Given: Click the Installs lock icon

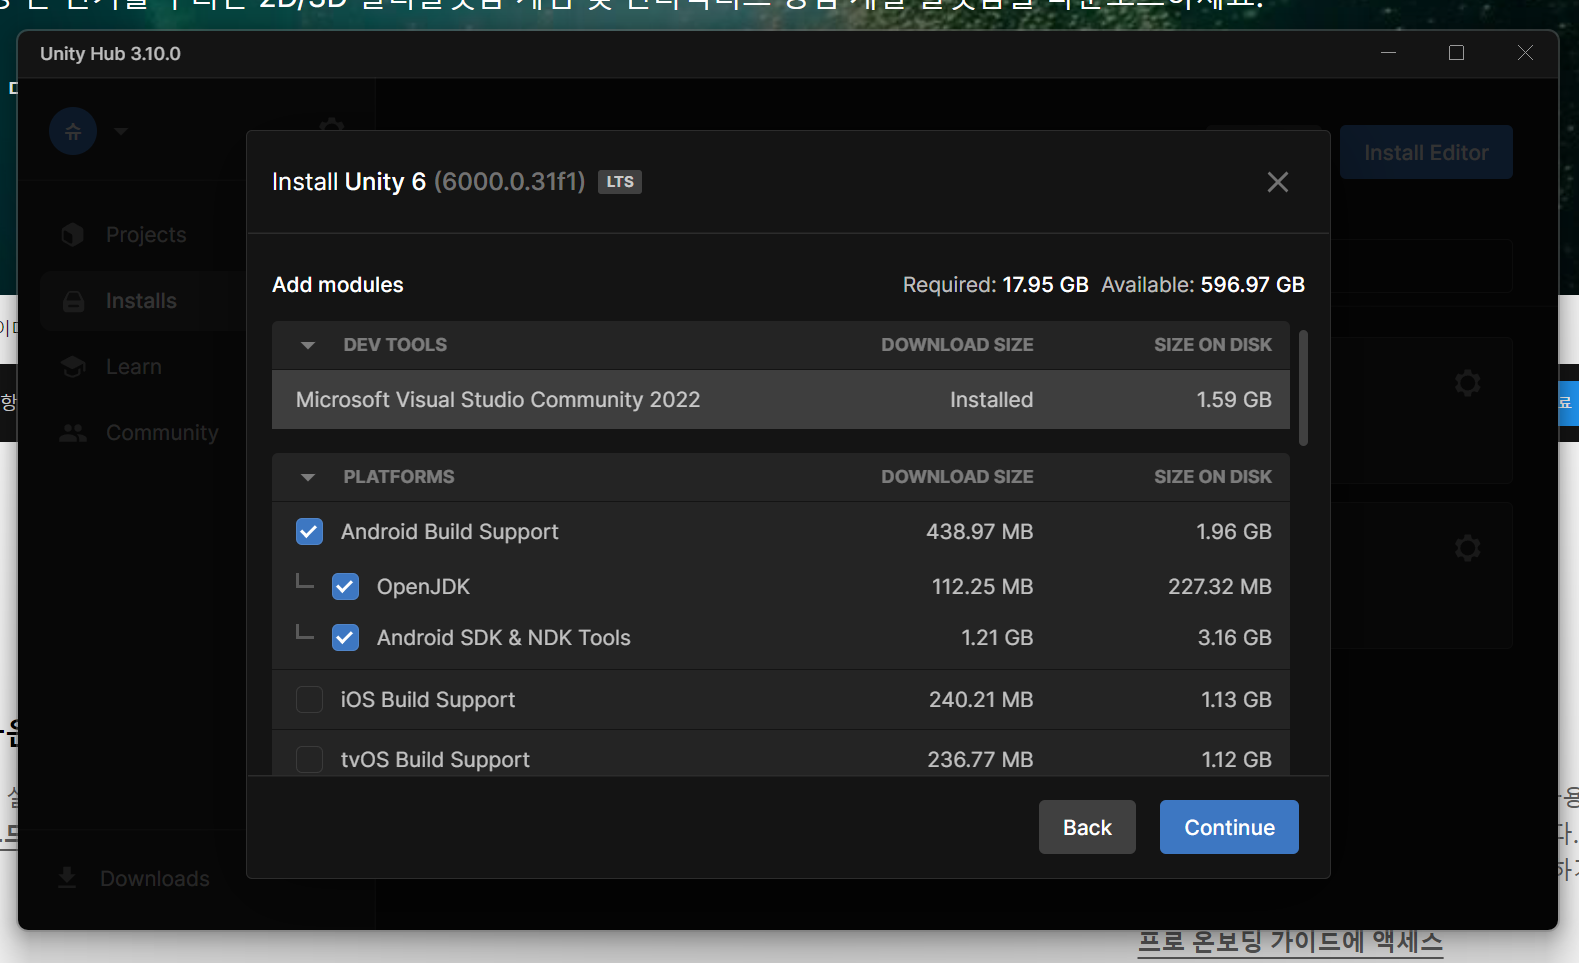Looking at the screenshot, I should (73, 301).
